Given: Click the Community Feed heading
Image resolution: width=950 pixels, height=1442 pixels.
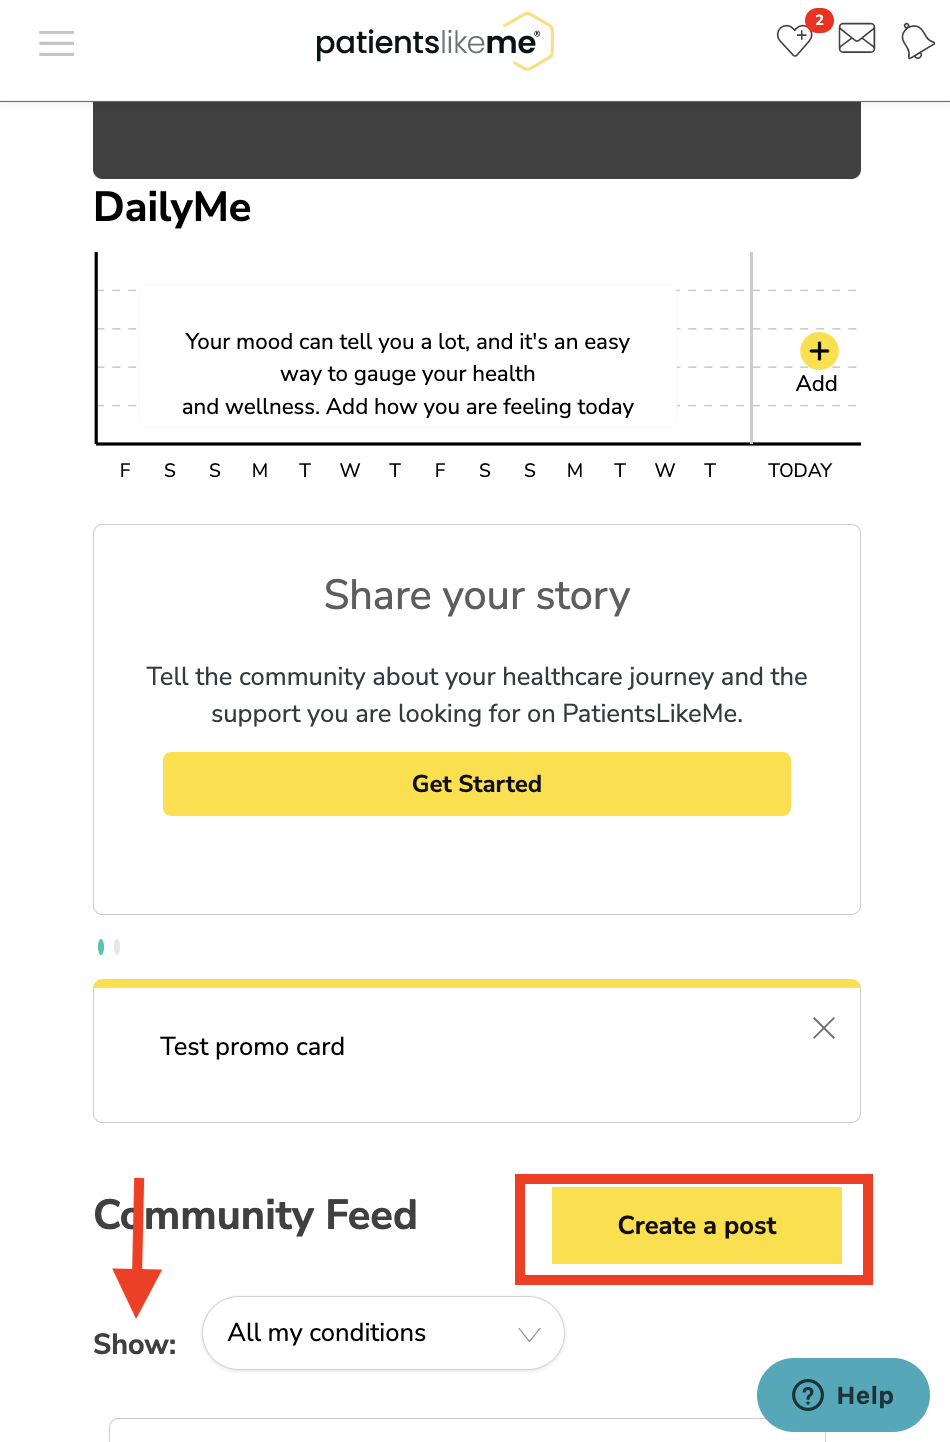Looking at the screenshot, I should [255, 1215].
